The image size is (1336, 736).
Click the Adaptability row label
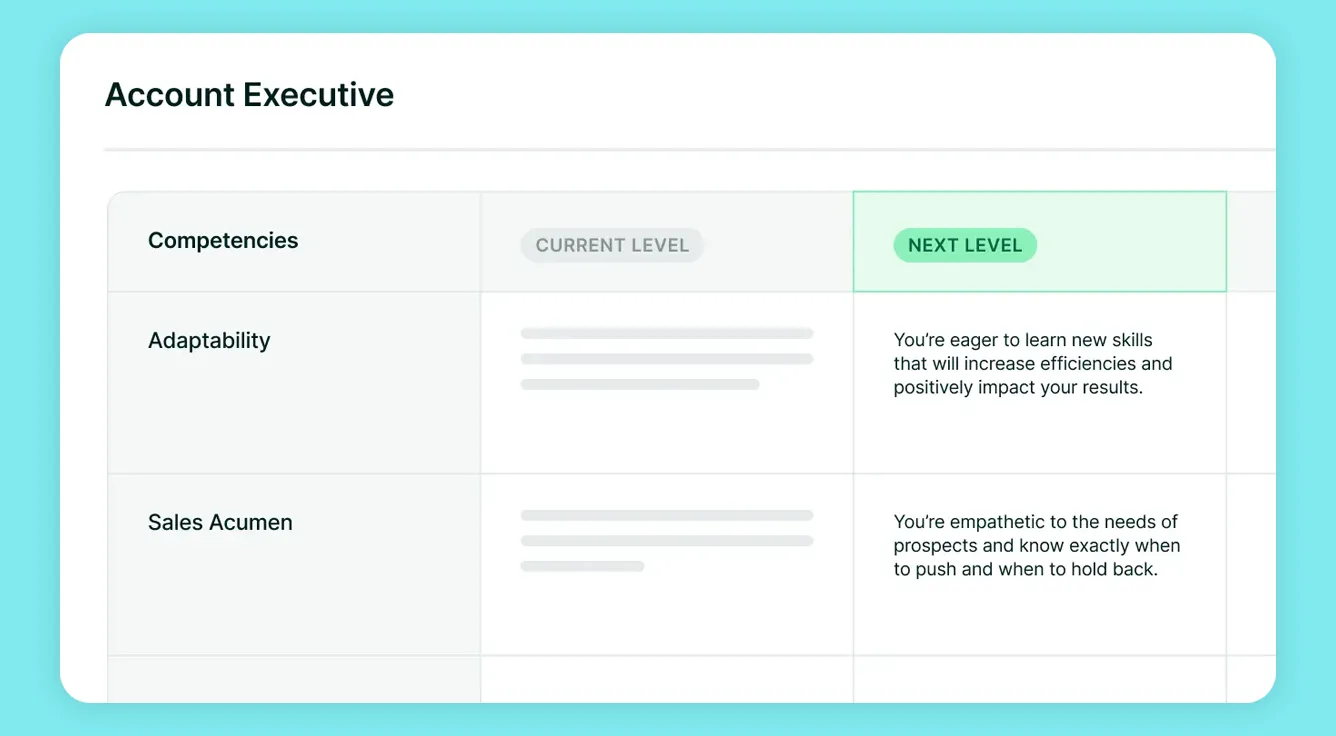pyautogui.click(x=209, y=340)
